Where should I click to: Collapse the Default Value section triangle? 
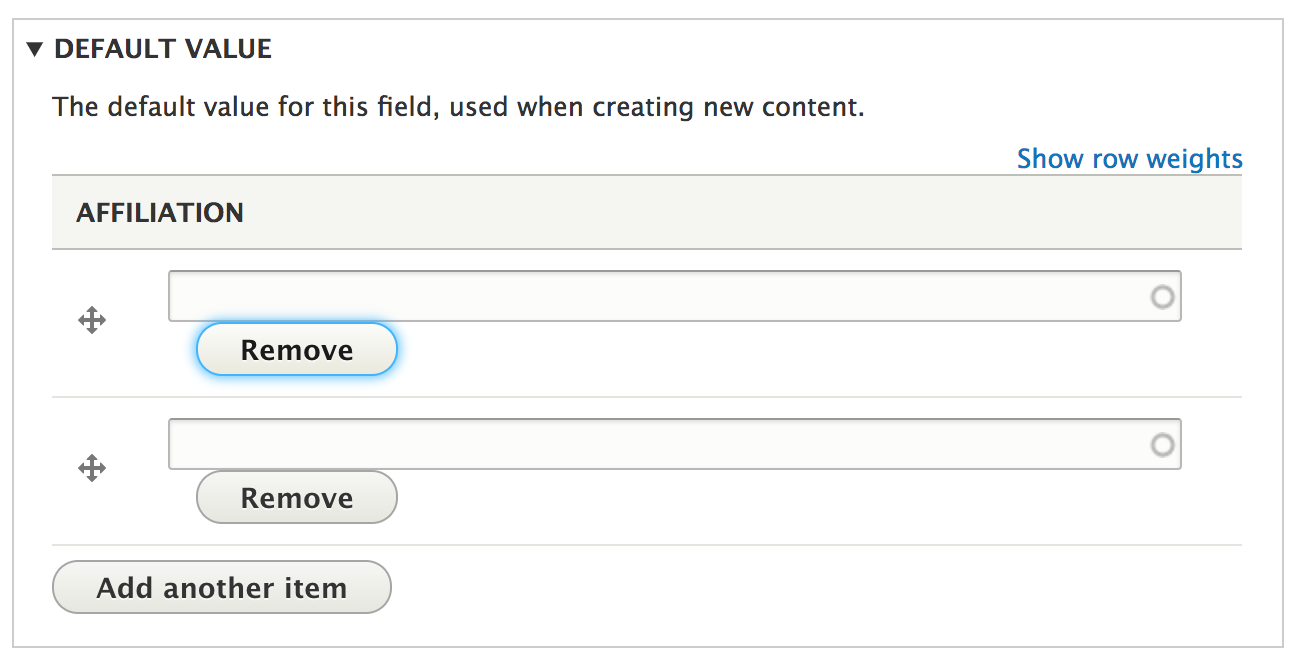(36, 49)
